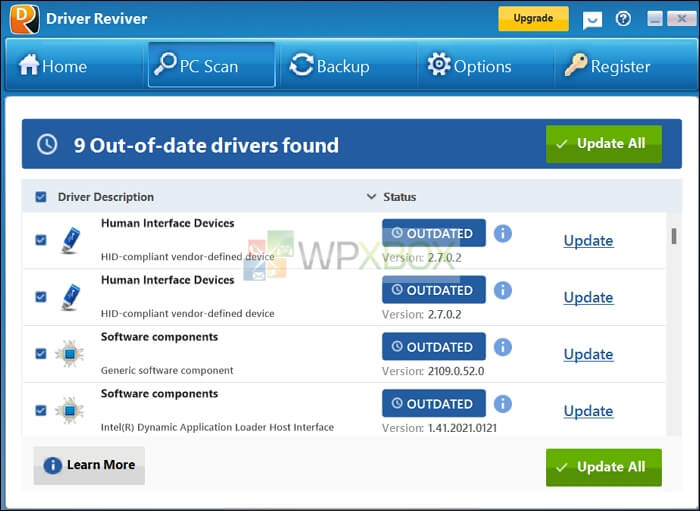The width and height of the screenshot is (700, 511).
Task: Click the clock icon beside drivers found
Action: 47,144
